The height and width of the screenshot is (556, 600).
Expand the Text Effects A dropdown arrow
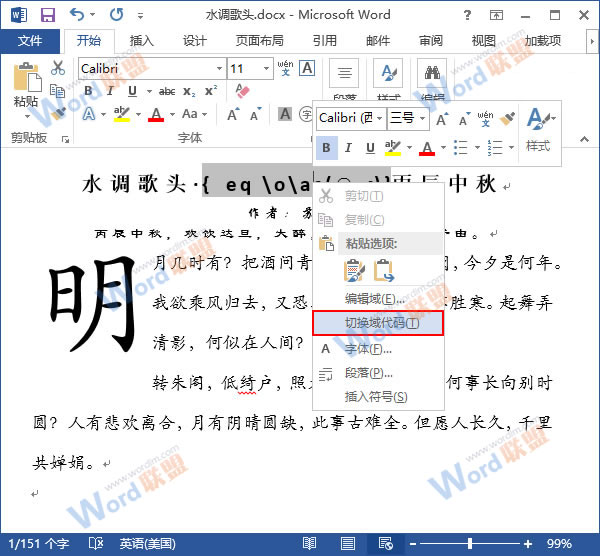103,114
